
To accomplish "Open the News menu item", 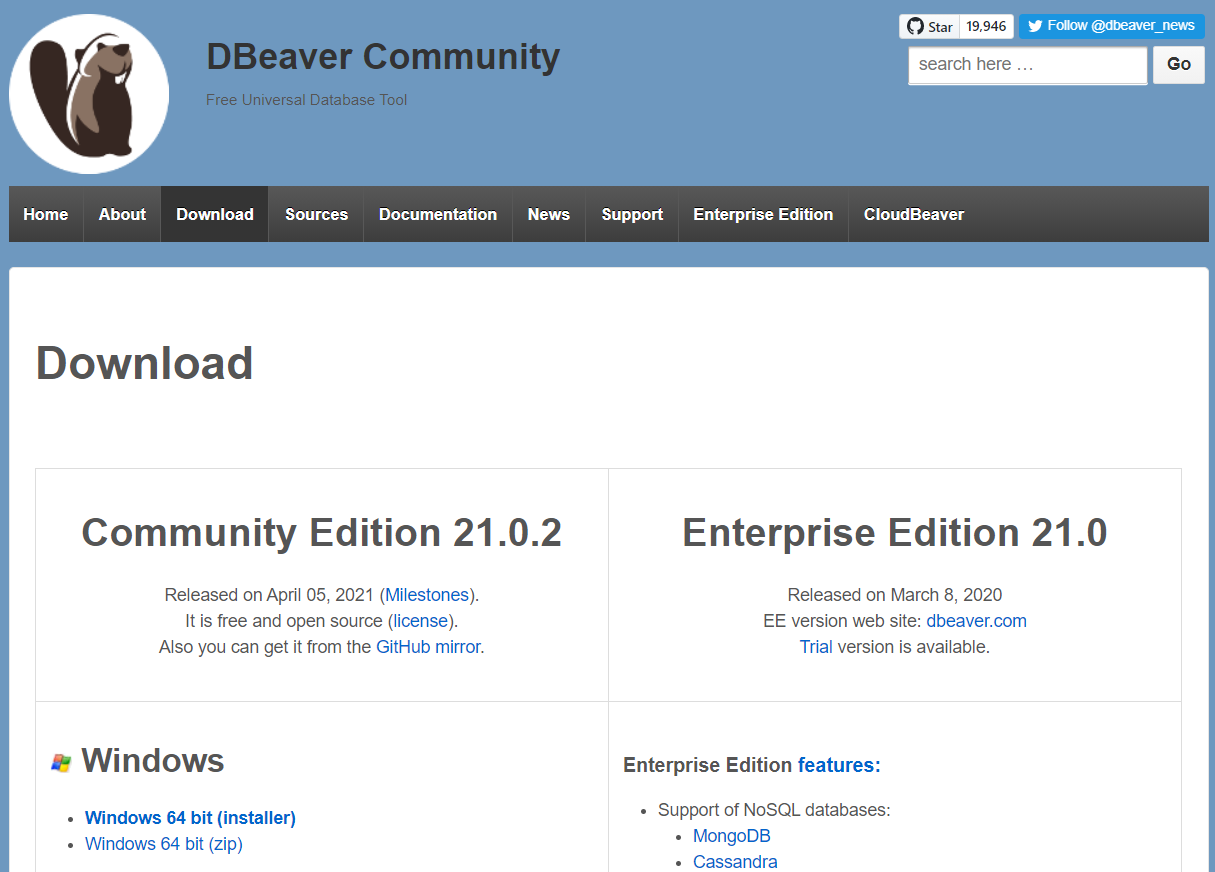I will 549,214.
